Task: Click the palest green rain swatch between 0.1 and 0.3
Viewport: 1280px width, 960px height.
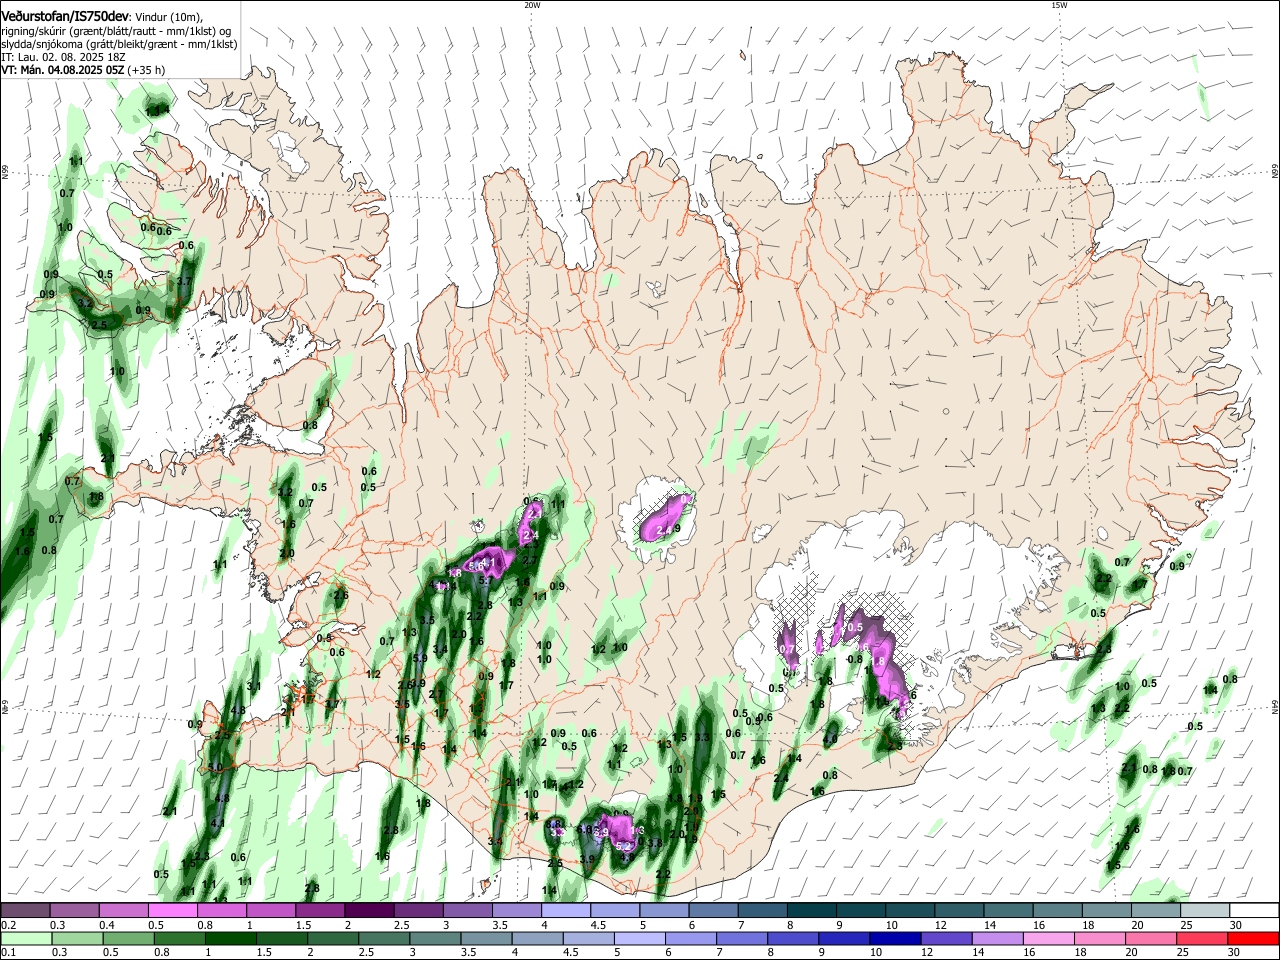Action: [x=24, y=938]
